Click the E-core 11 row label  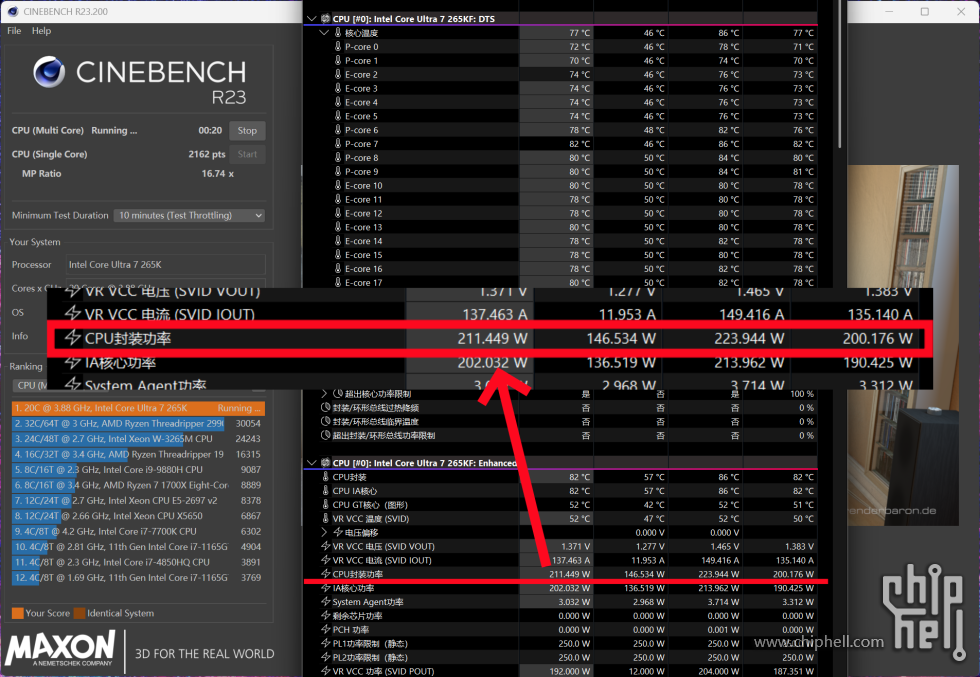click(x=363, y=199)
